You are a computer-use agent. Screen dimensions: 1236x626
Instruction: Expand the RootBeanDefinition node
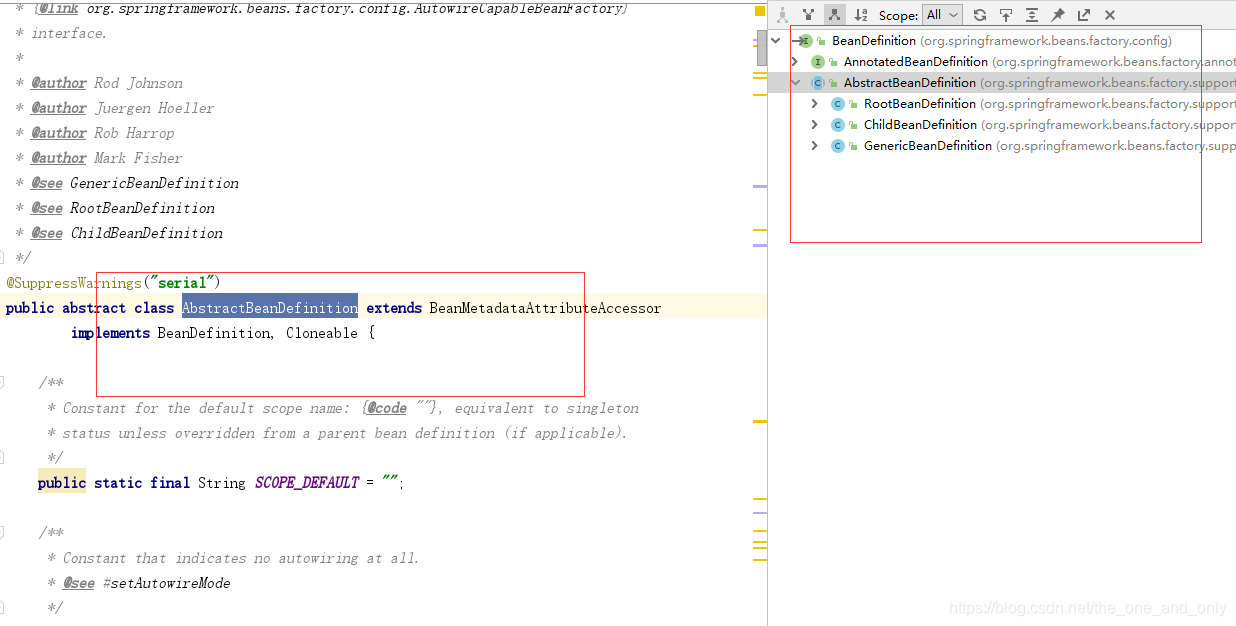(815, 104)
